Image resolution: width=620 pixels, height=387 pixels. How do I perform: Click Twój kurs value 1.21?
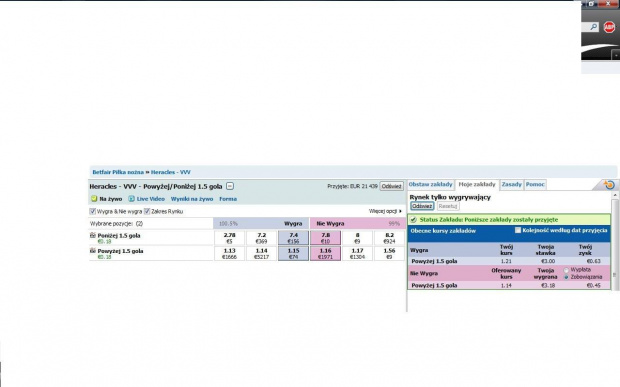pos(506,261)
